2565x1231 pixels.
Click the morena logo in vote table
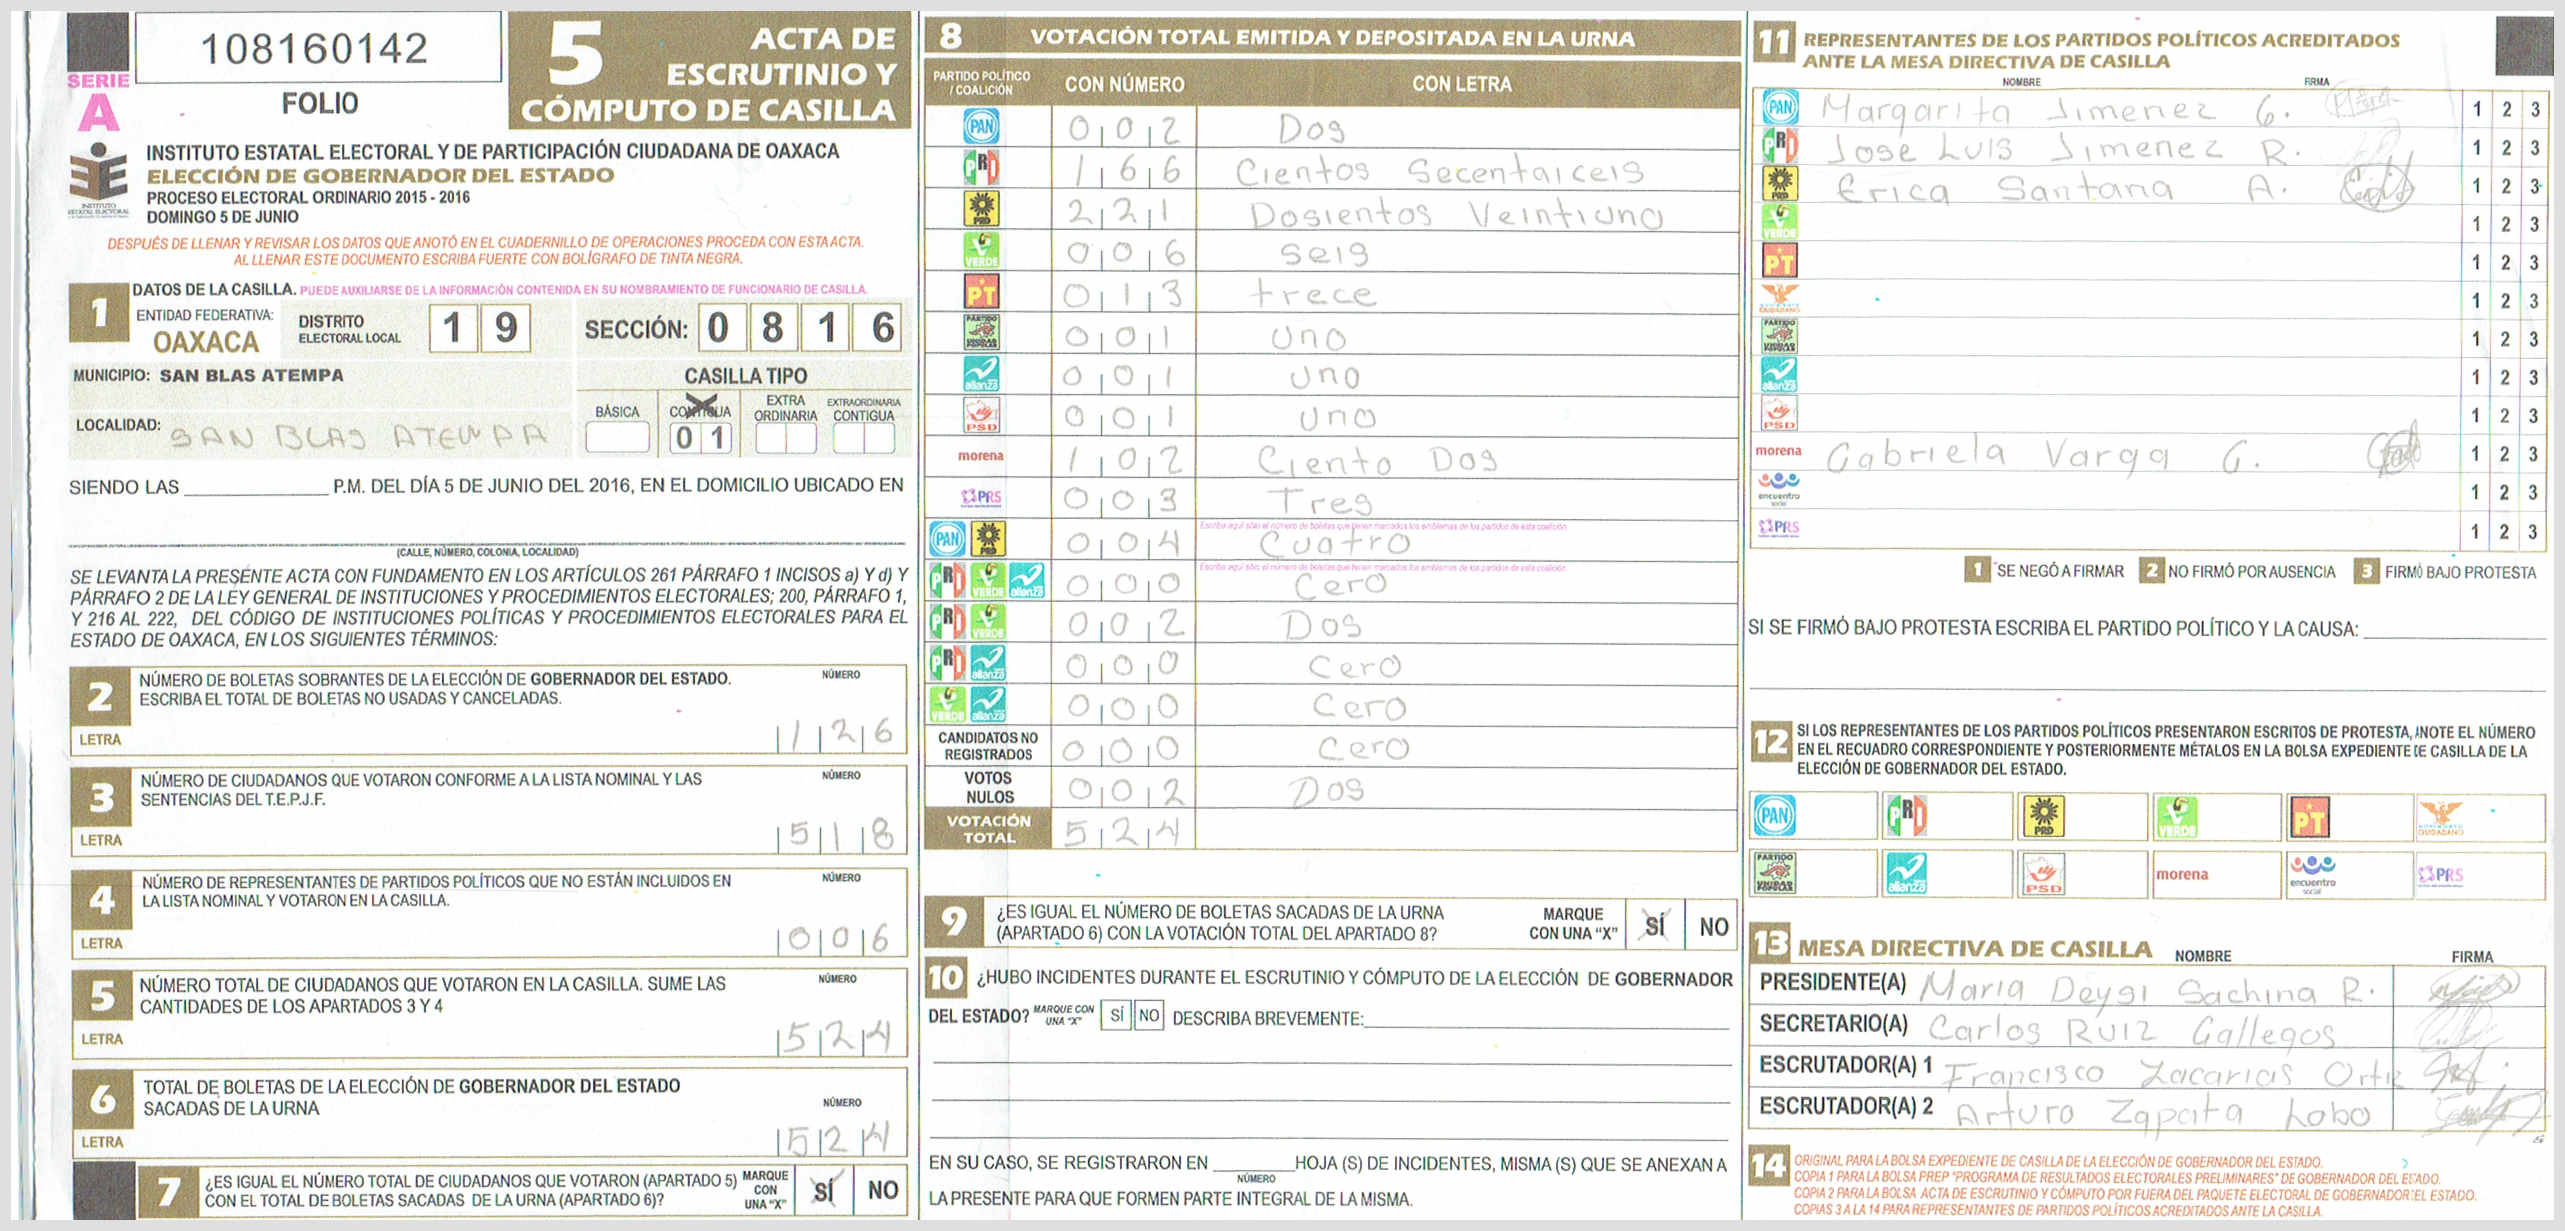click(980, 456)
